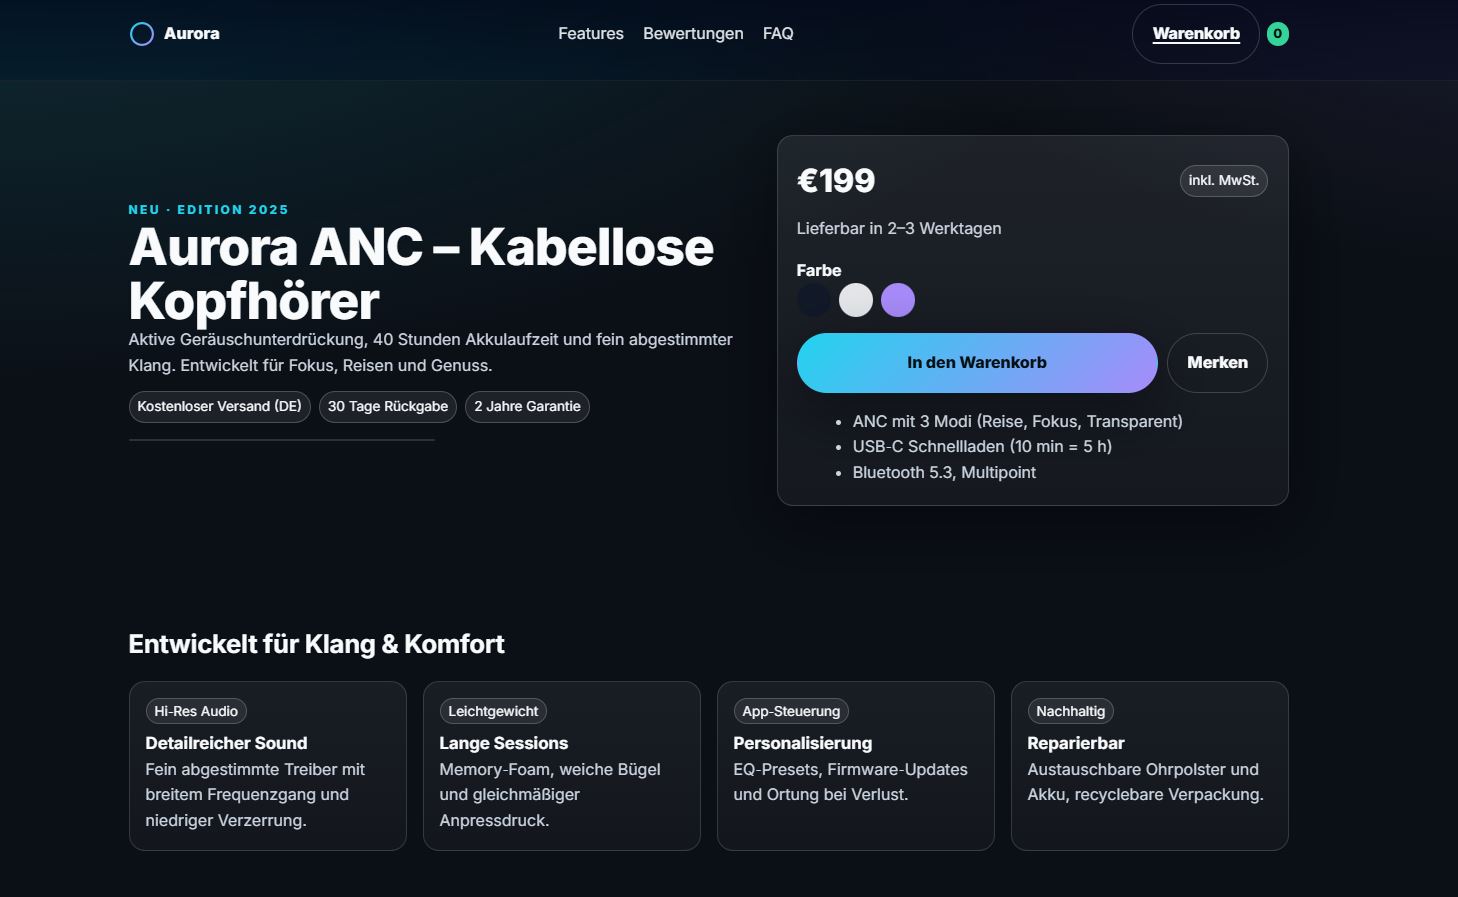Click the Nachhaltig feature tag
Screen dimensions: 1458x897
(x=1070, y=711)
